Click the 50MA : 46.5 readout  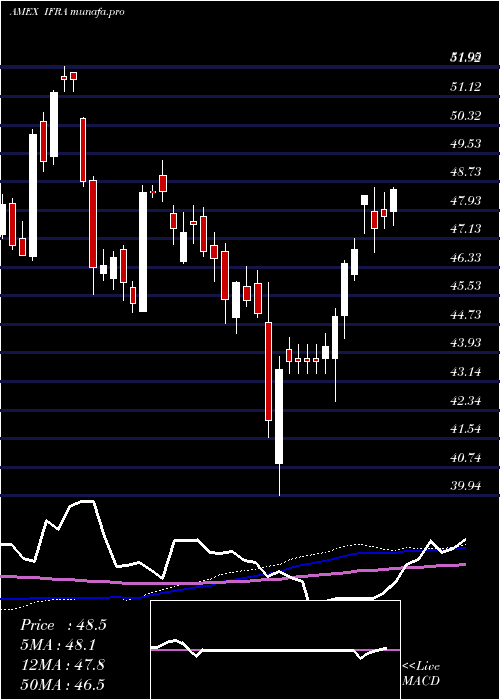63,684
